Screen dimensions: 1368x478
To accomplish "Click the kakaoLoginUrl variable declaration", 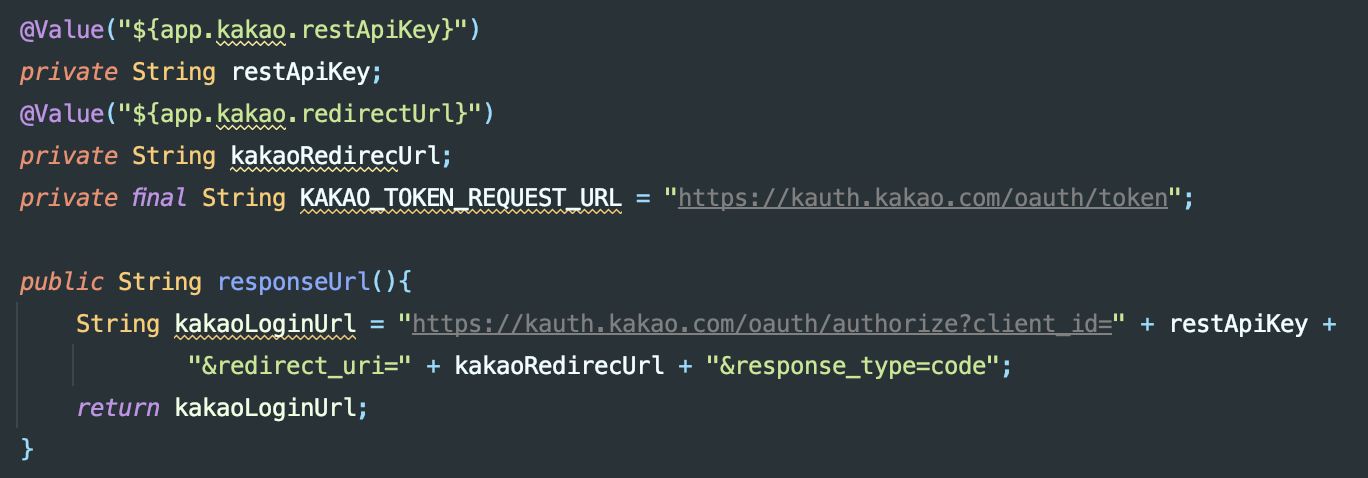I will coord(265,324).
